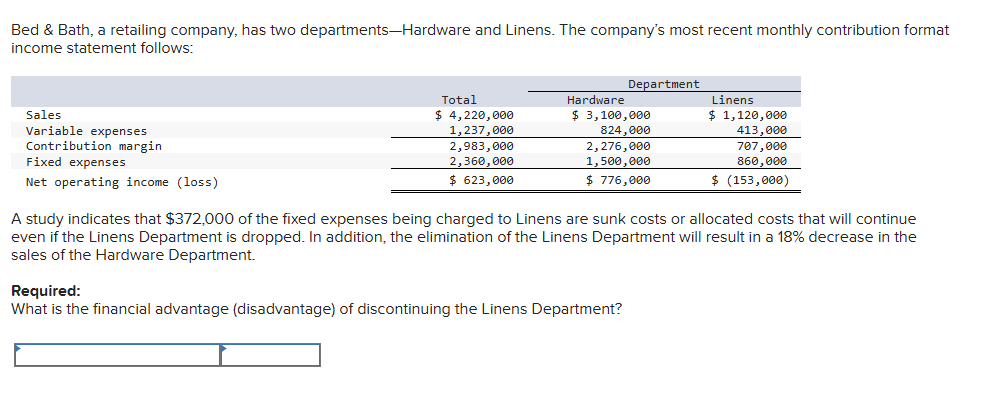Click the $372,000 amount in the paragraph
Image resolution: width=1006 pixels, height=407 pixels.
[200, 220]
